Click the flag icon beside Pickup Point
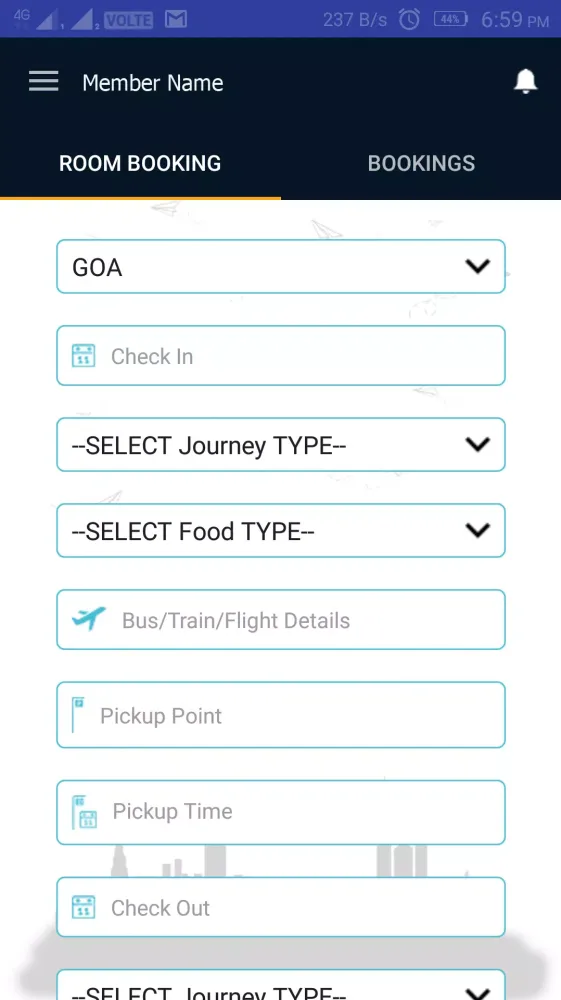This screenshot has height=1000, width=561. 78,714
